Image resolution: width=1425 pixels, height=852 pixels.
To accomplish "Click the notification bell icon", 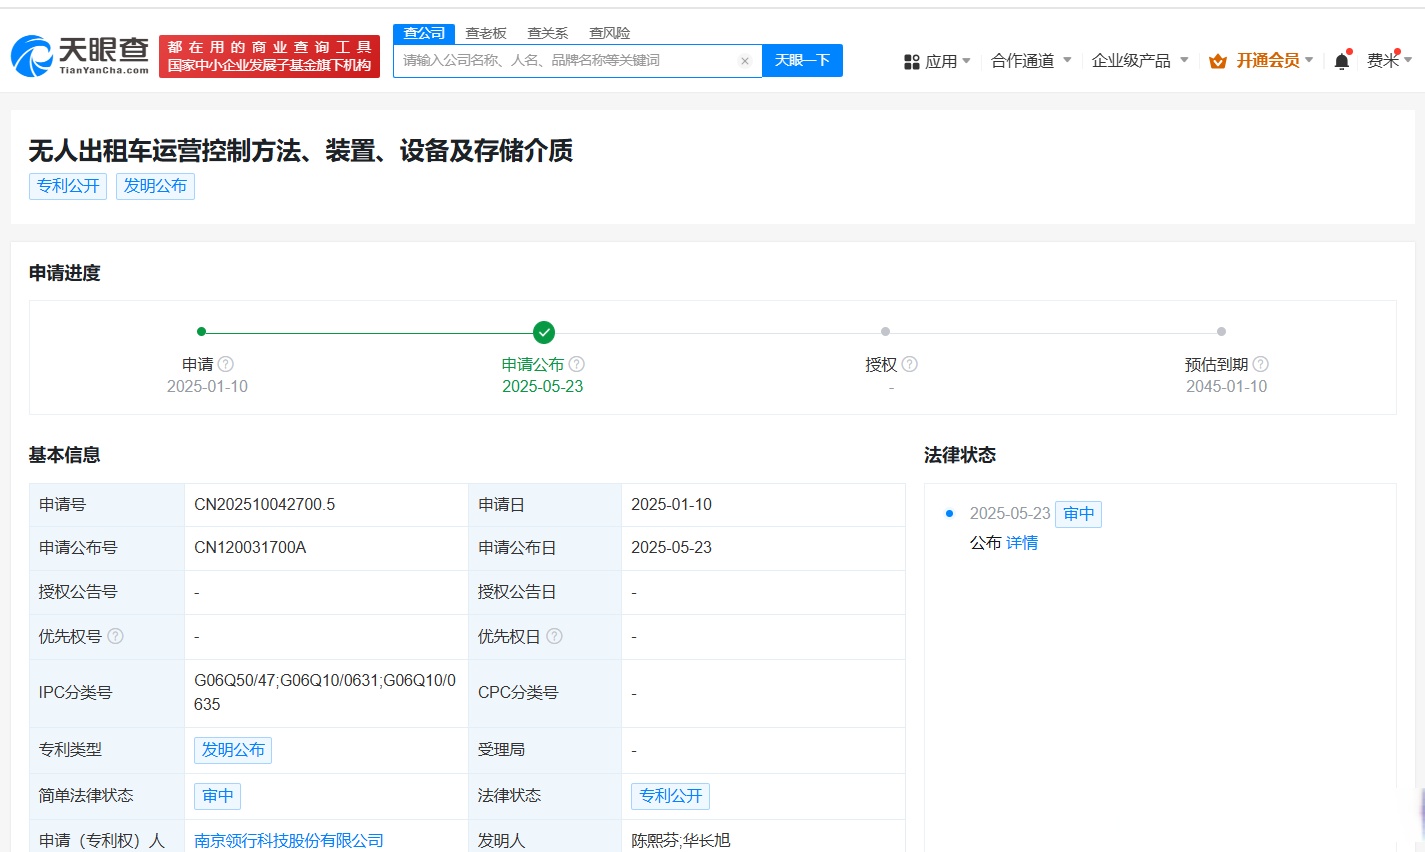I will pyautogui.click(x=1341, y=60).
